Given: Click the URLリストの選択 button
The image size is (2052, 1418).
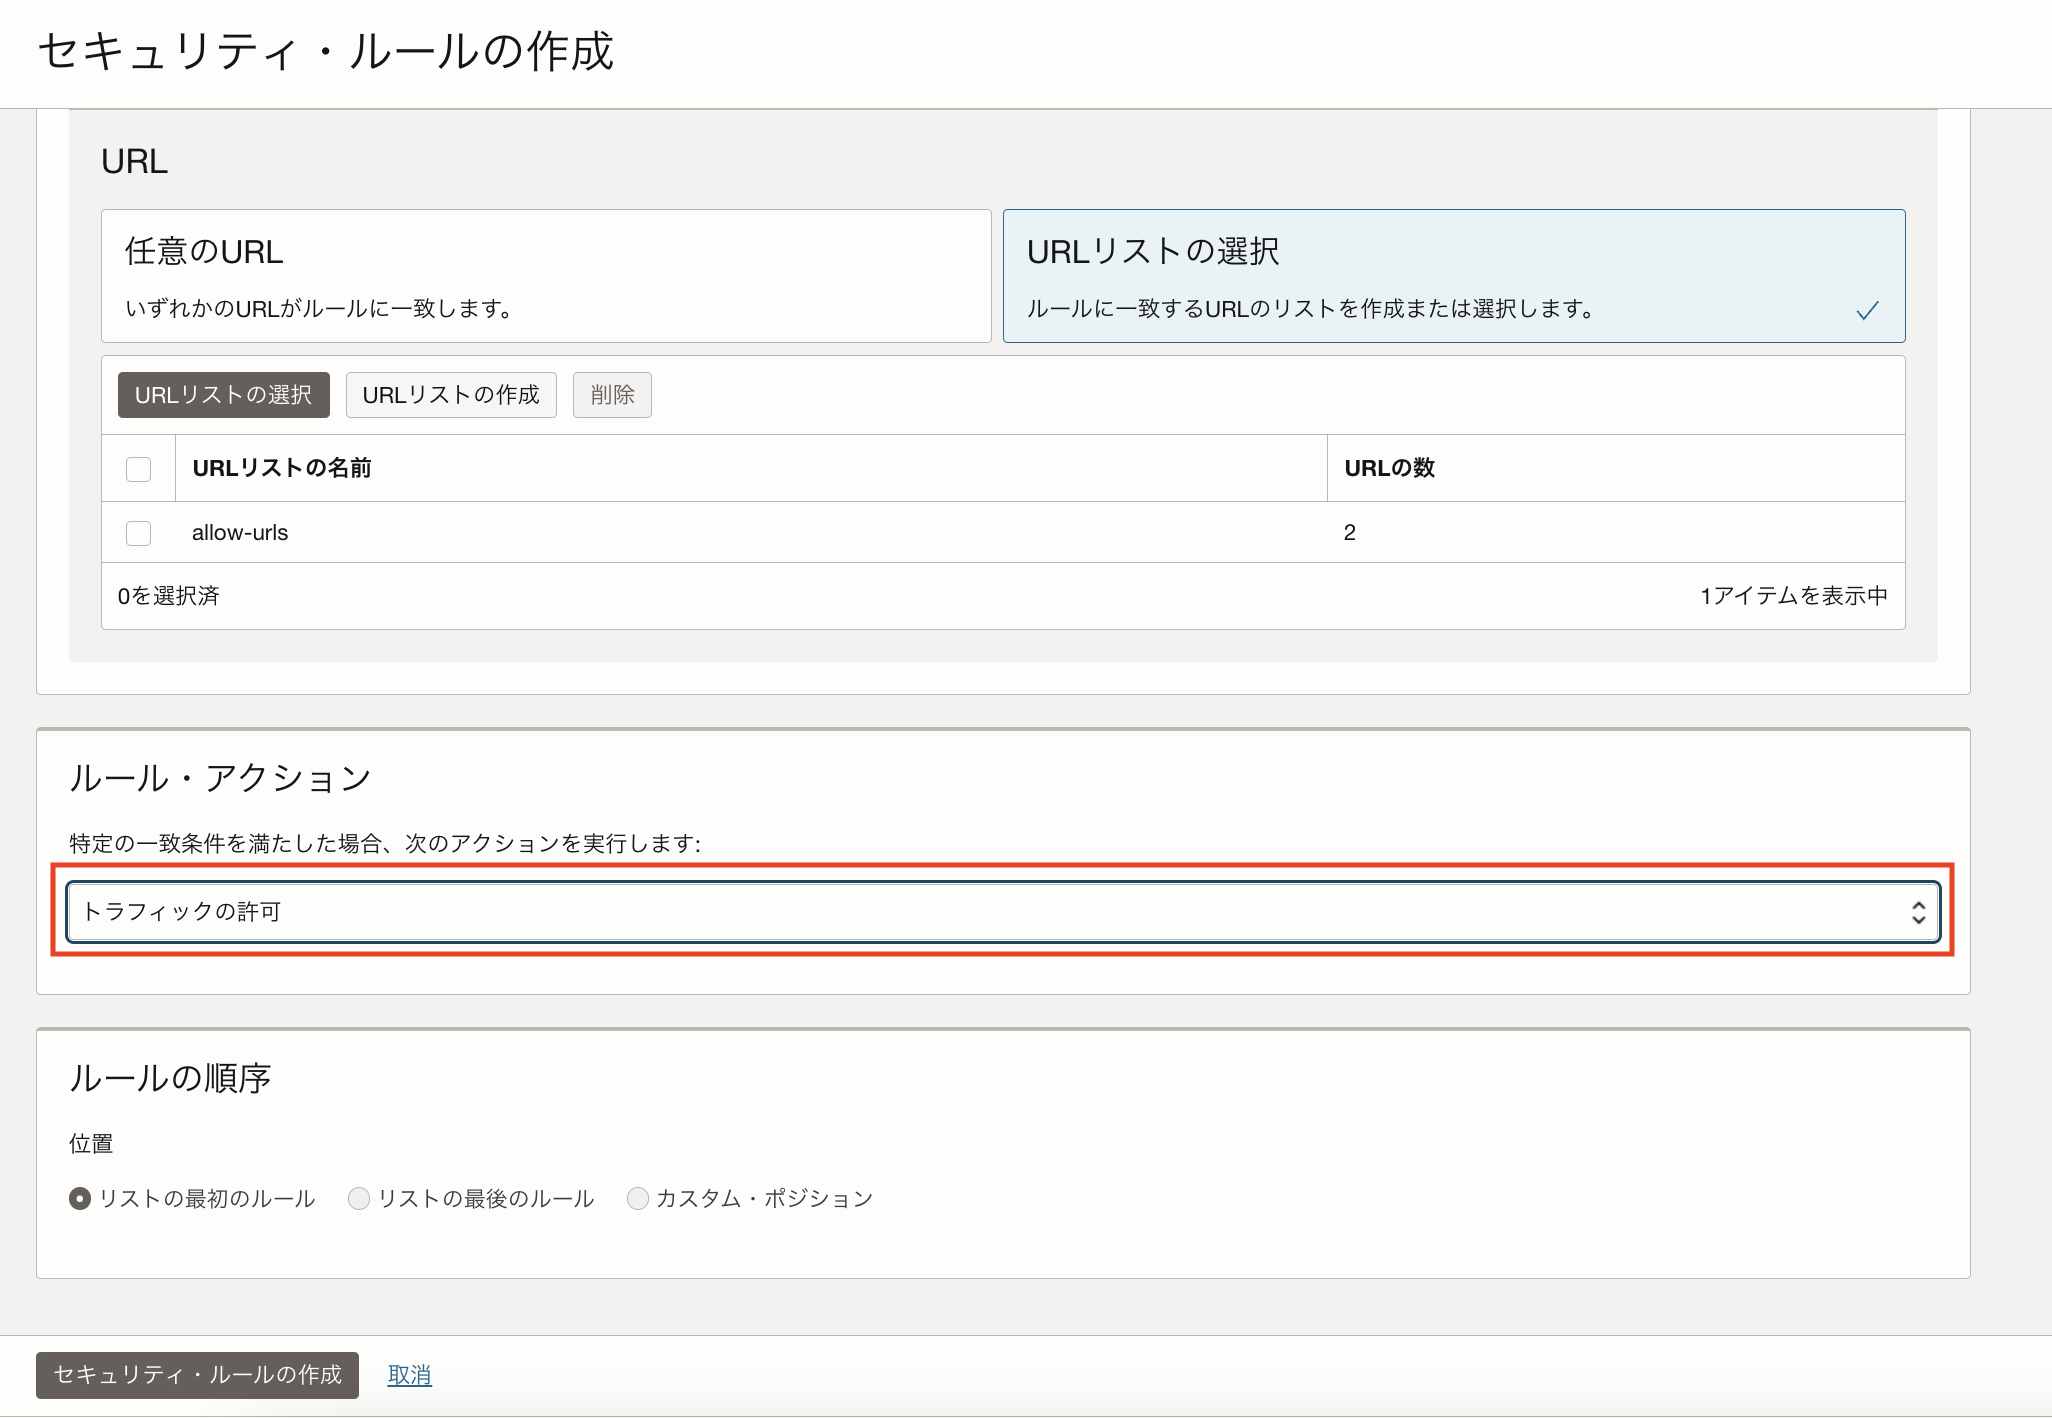Looking at the screenshot, I should coord(222,395).
